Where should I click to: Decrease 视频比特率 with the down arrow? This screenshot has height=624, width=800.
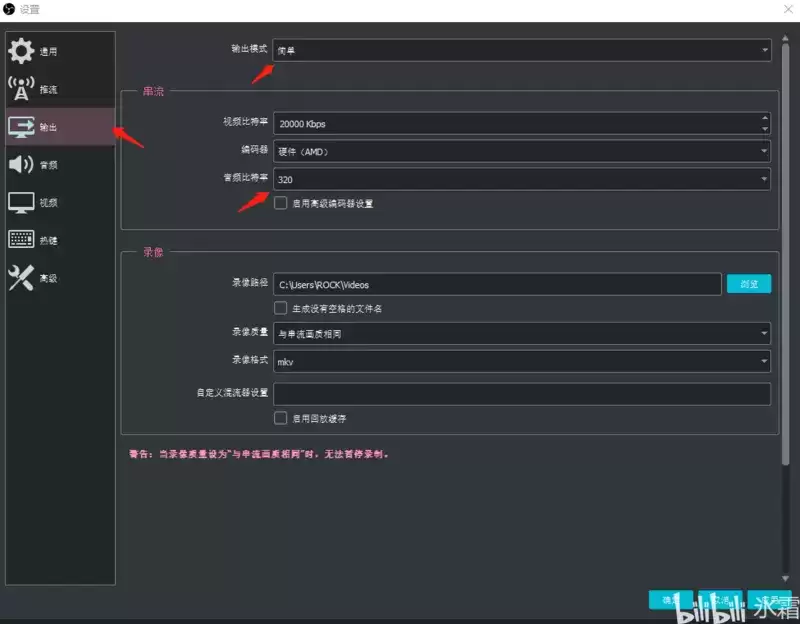click(764, 129)
